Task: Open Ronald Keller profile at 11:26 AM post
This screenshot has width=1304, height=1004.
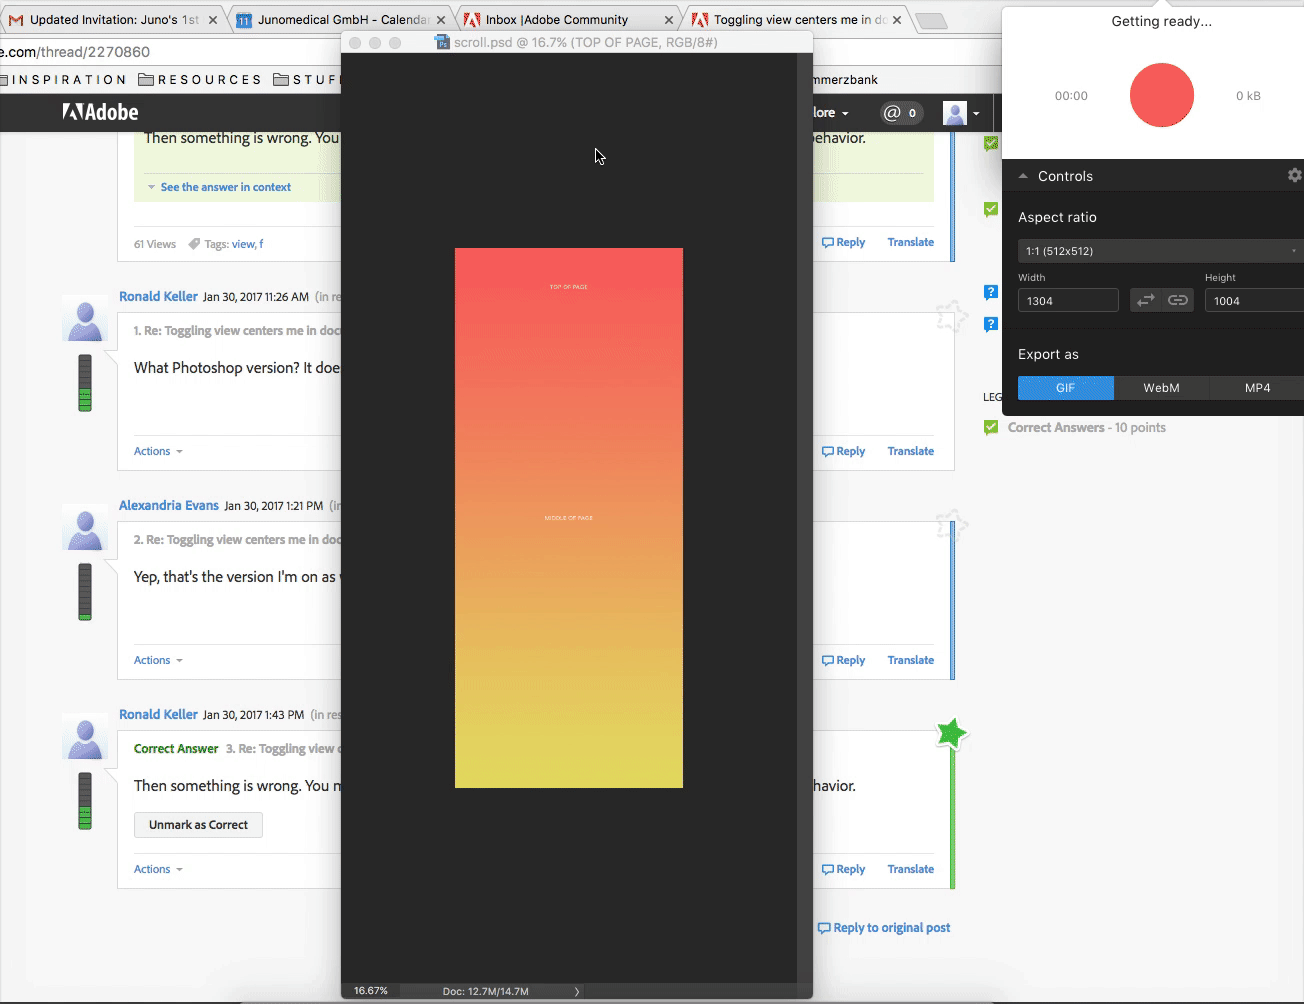Action: pyautogui.click(x=158, y=296)
